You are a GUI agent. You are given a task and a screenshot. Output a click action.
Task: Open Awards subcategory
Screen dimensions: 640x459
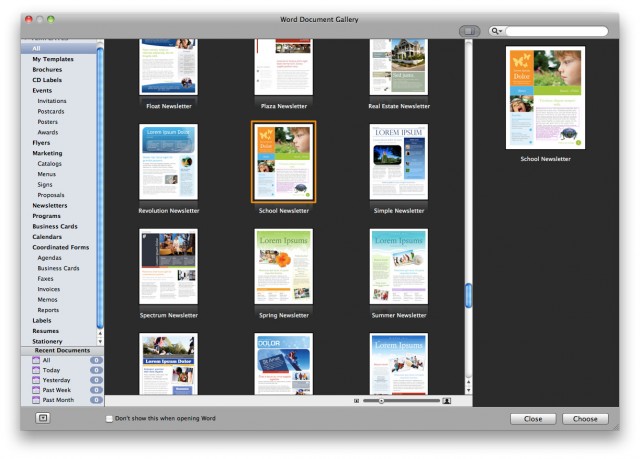48,132
